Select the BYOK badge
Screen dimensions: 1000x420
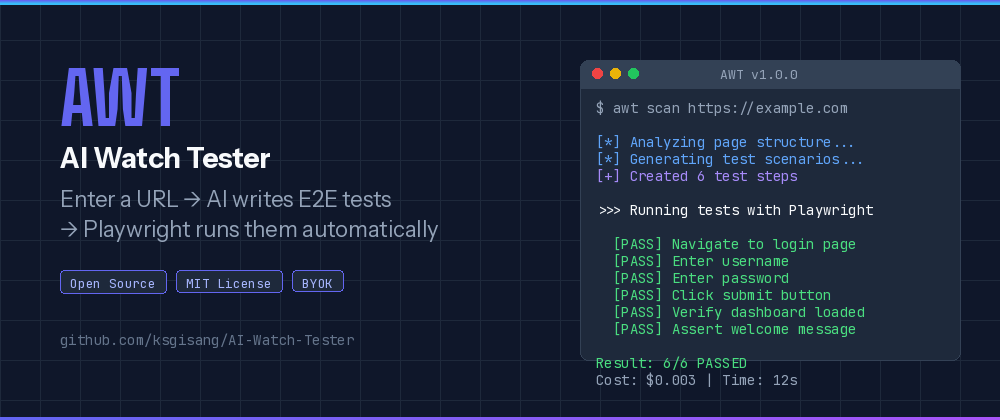click(x=318, y=282)
